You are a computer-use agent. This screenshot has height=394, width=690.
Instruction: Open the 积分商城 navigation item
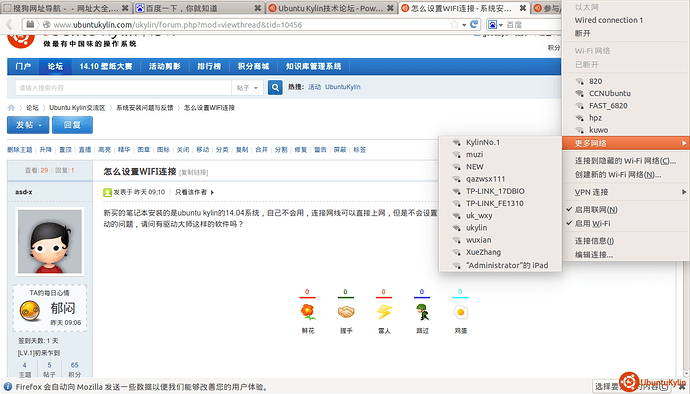point(253,66)
